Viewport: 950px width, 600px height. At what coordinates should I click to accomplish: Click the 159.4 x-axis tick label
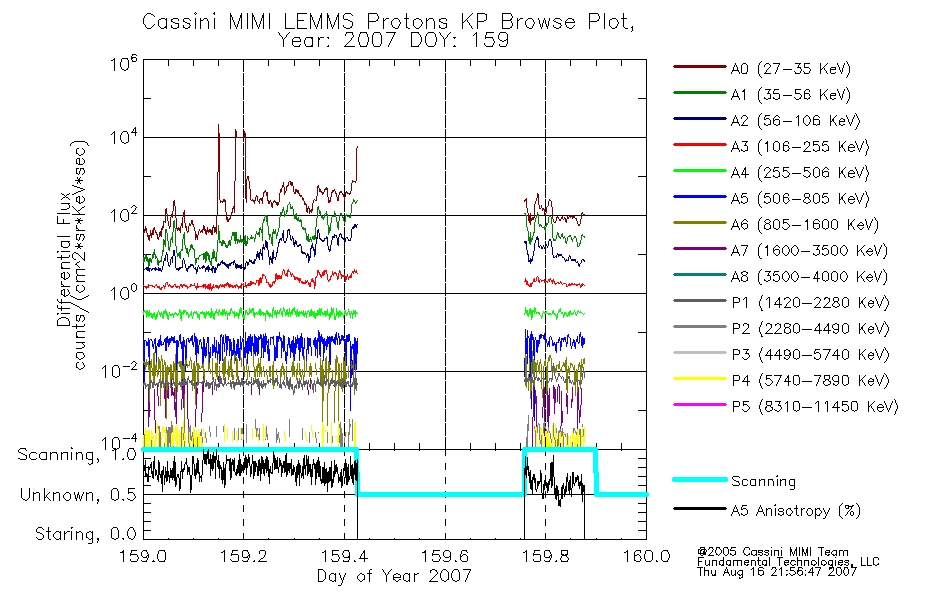pyautogui.click(x=344, y=556)
